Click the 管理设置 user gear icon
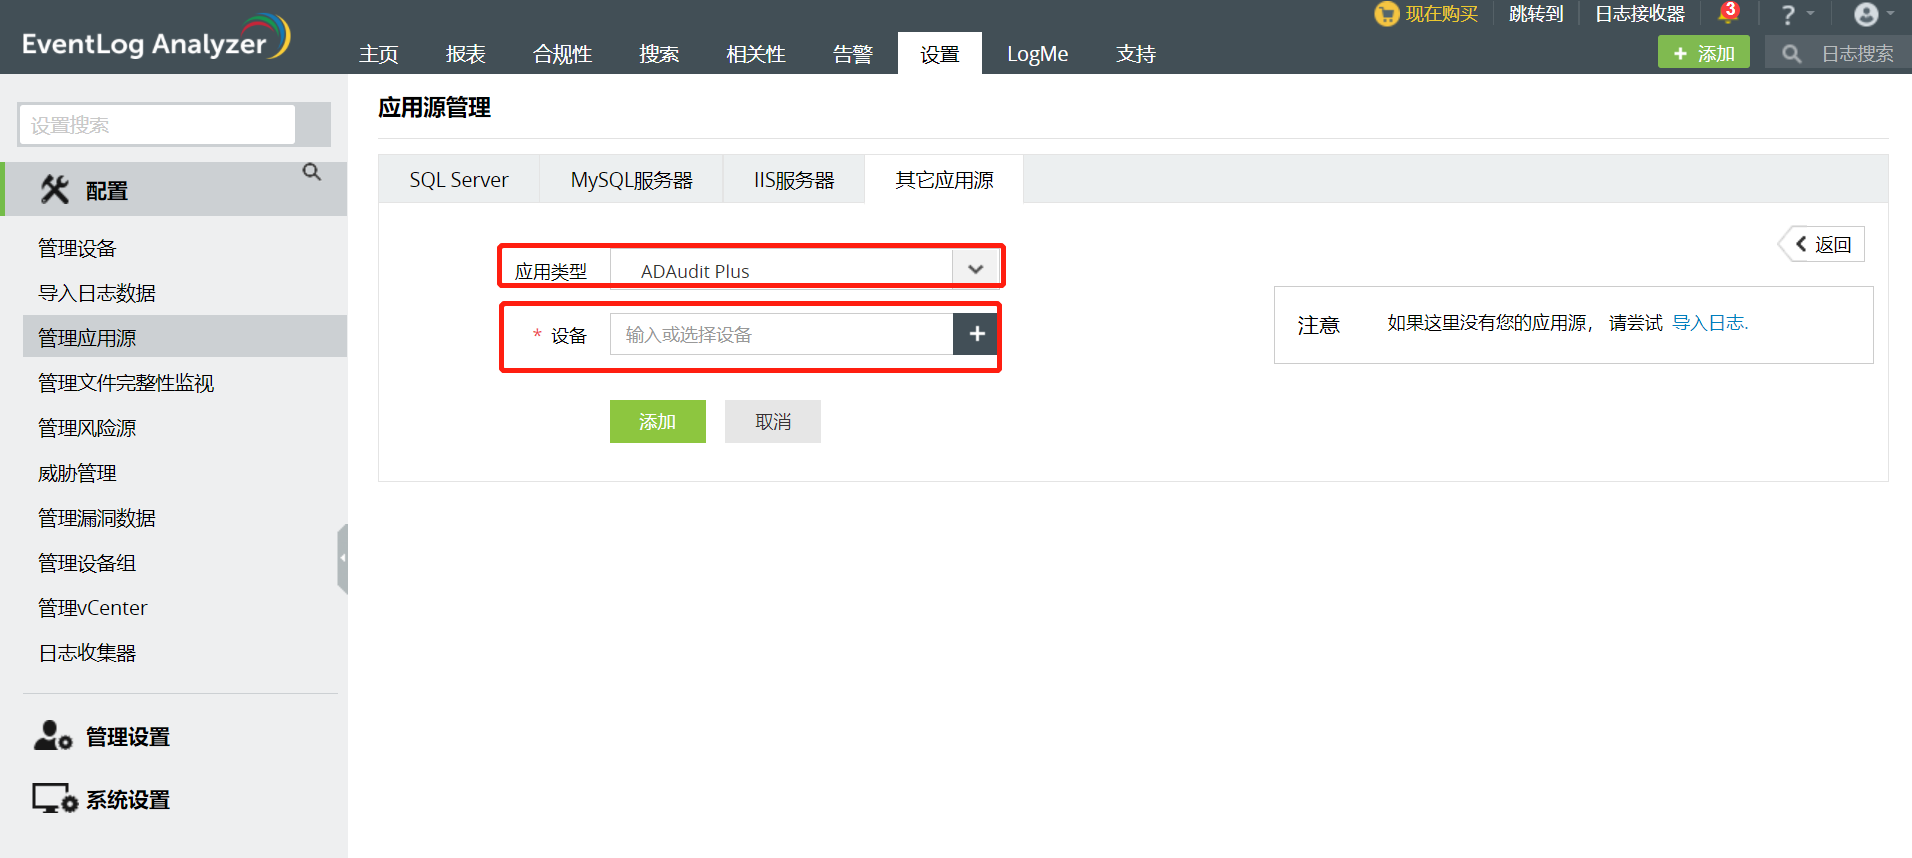 pos(52,736)
